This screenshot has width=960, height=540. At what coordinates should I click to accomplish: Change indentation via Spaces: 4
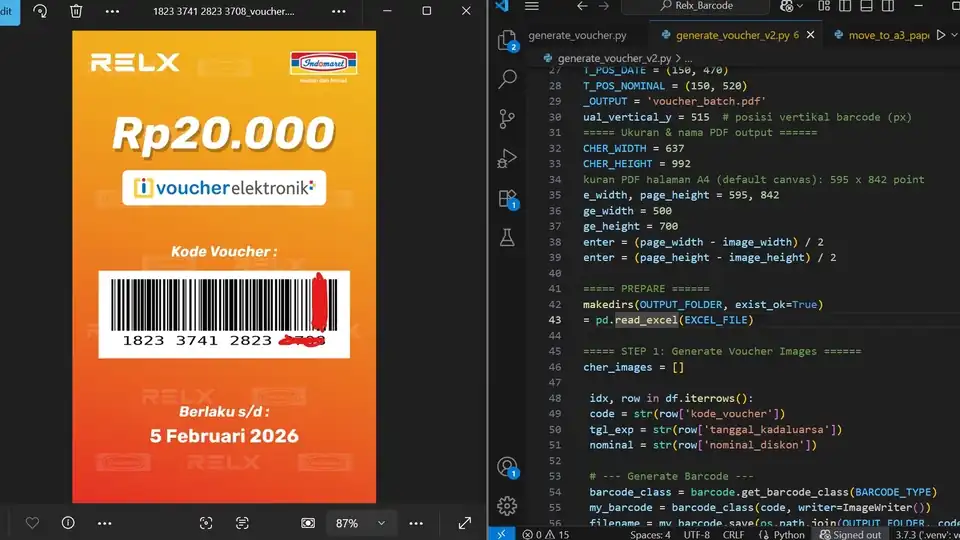[650, 534]
